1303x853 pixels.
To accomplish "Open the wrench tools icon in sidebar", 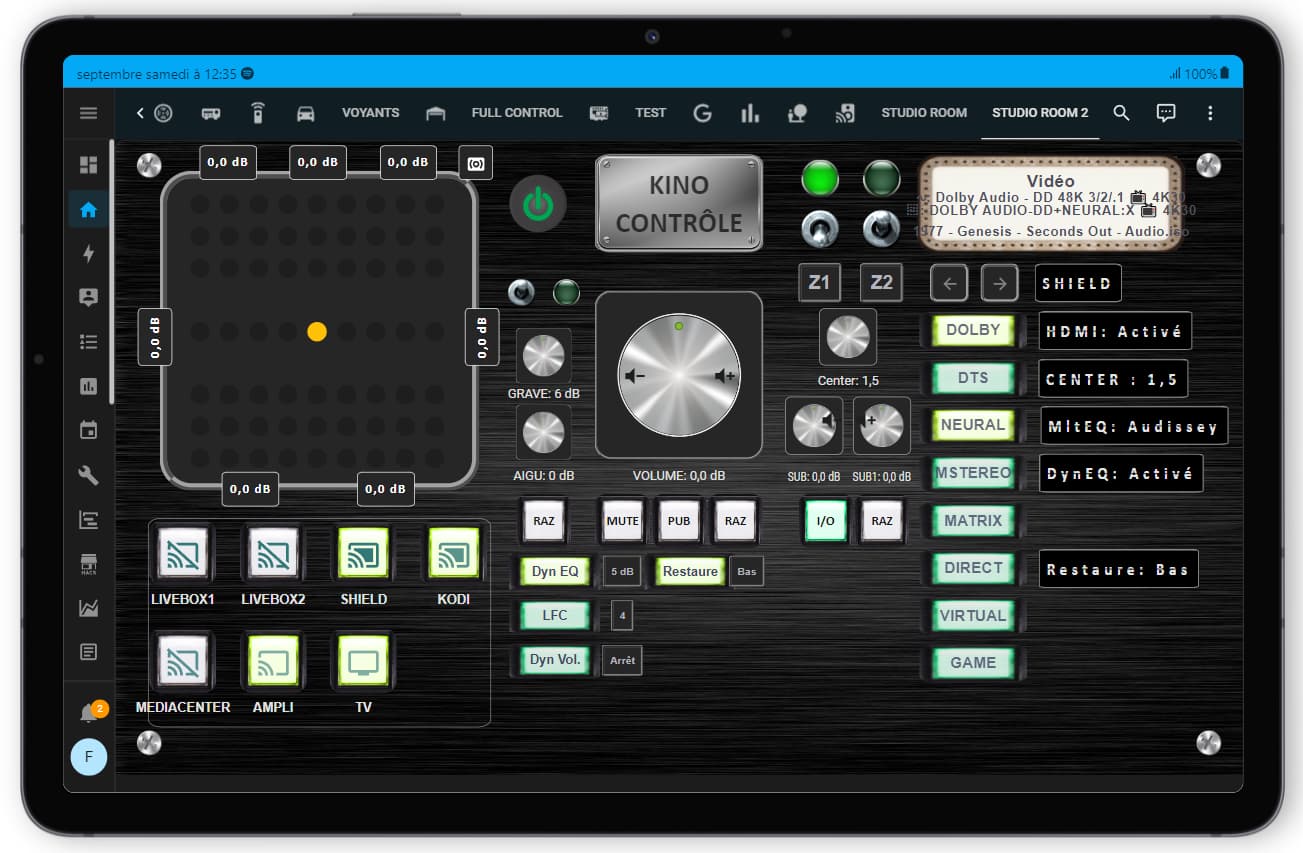I will [x=89, y=475].
